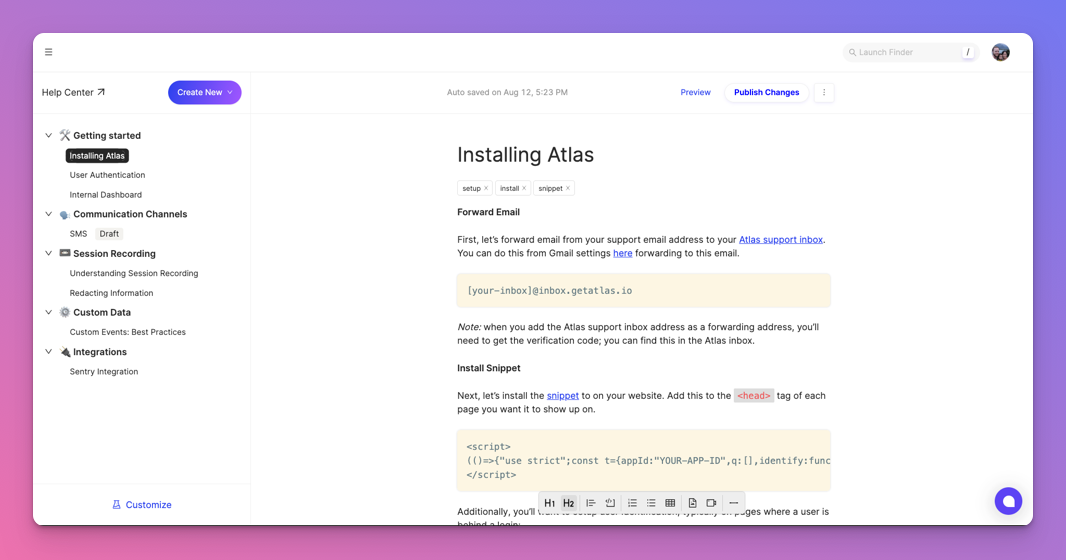Insert a bulleted list
Image resolution: width=1066 pixels, height=560 pixels.
coord(651,503)
